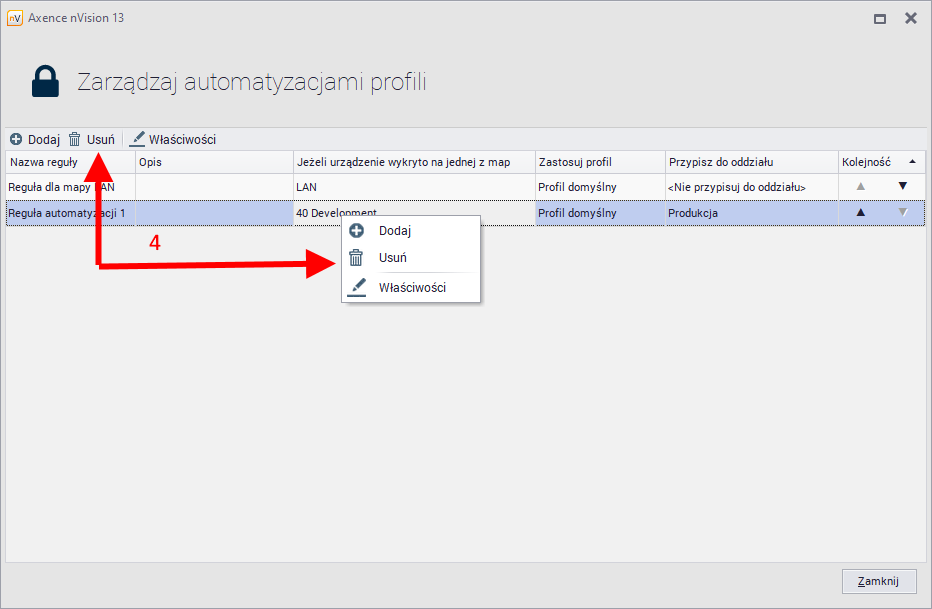932x609 pixels.
Task: Click the nVision icon in the title bar
Action: [15, 17]
